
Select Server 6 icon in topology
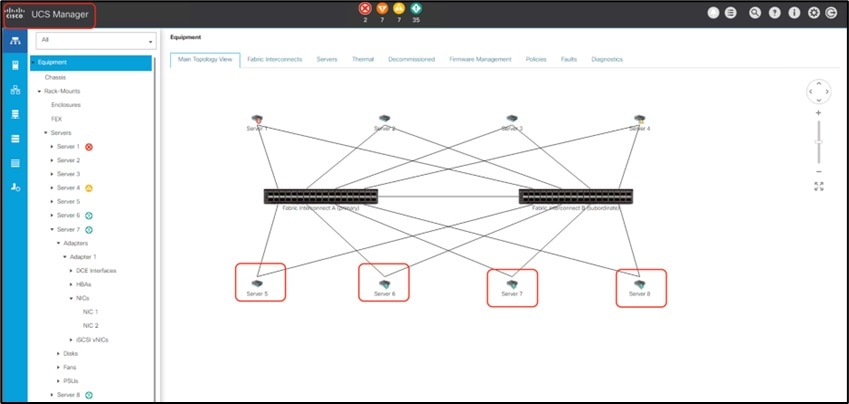384,284
